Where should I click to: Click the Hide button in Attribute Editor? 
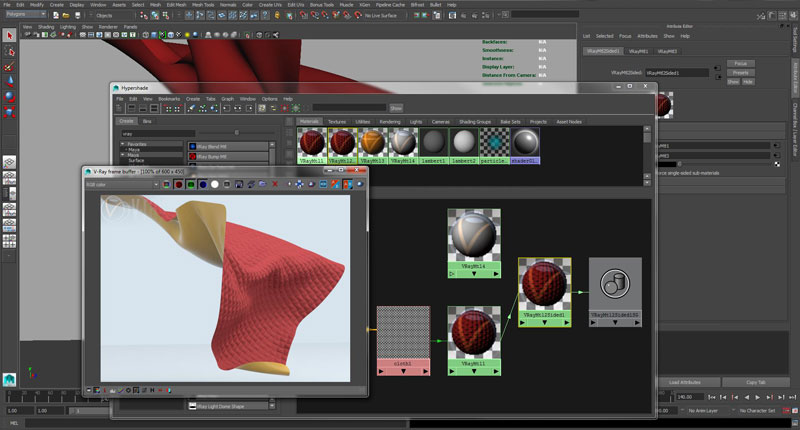pos(747,82)
